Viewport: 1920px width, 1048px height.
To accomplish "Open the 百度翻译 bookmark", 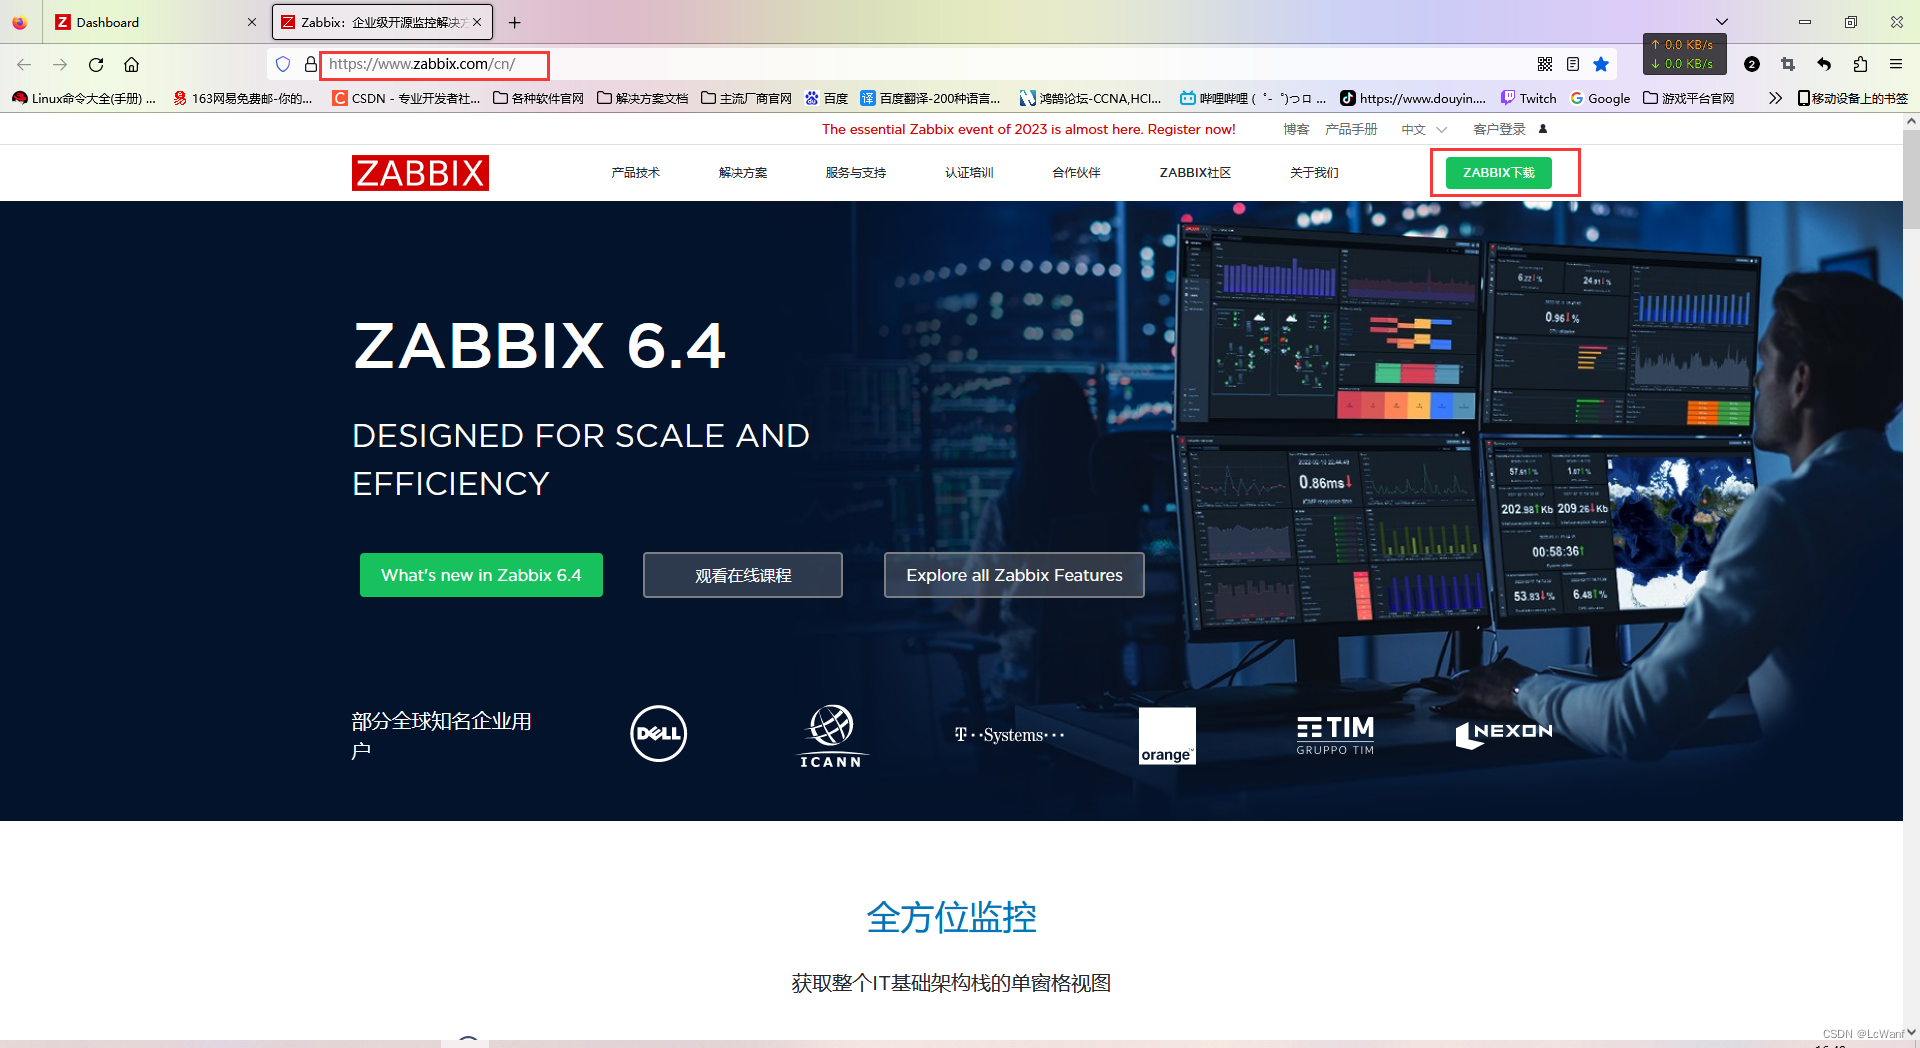I will [930, 98].
